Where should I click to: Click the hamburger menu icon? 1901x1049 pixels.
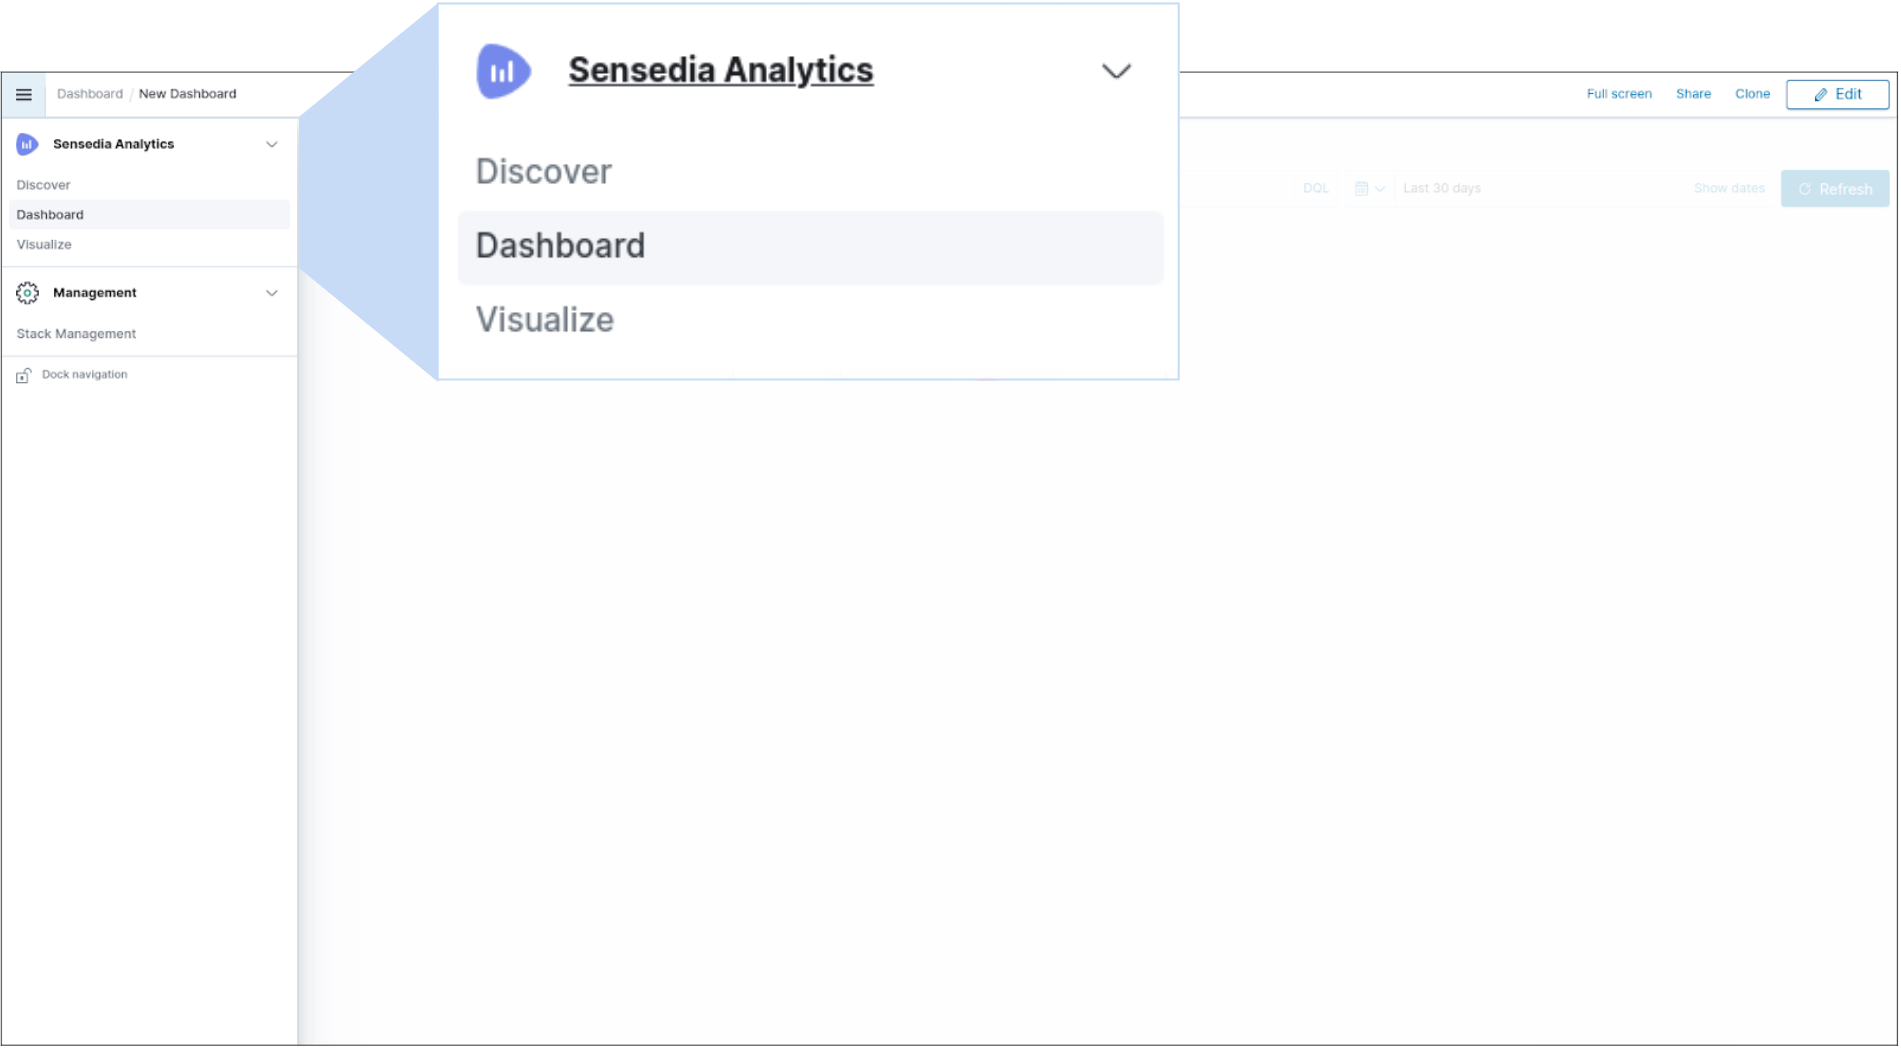tap(24, 95)
